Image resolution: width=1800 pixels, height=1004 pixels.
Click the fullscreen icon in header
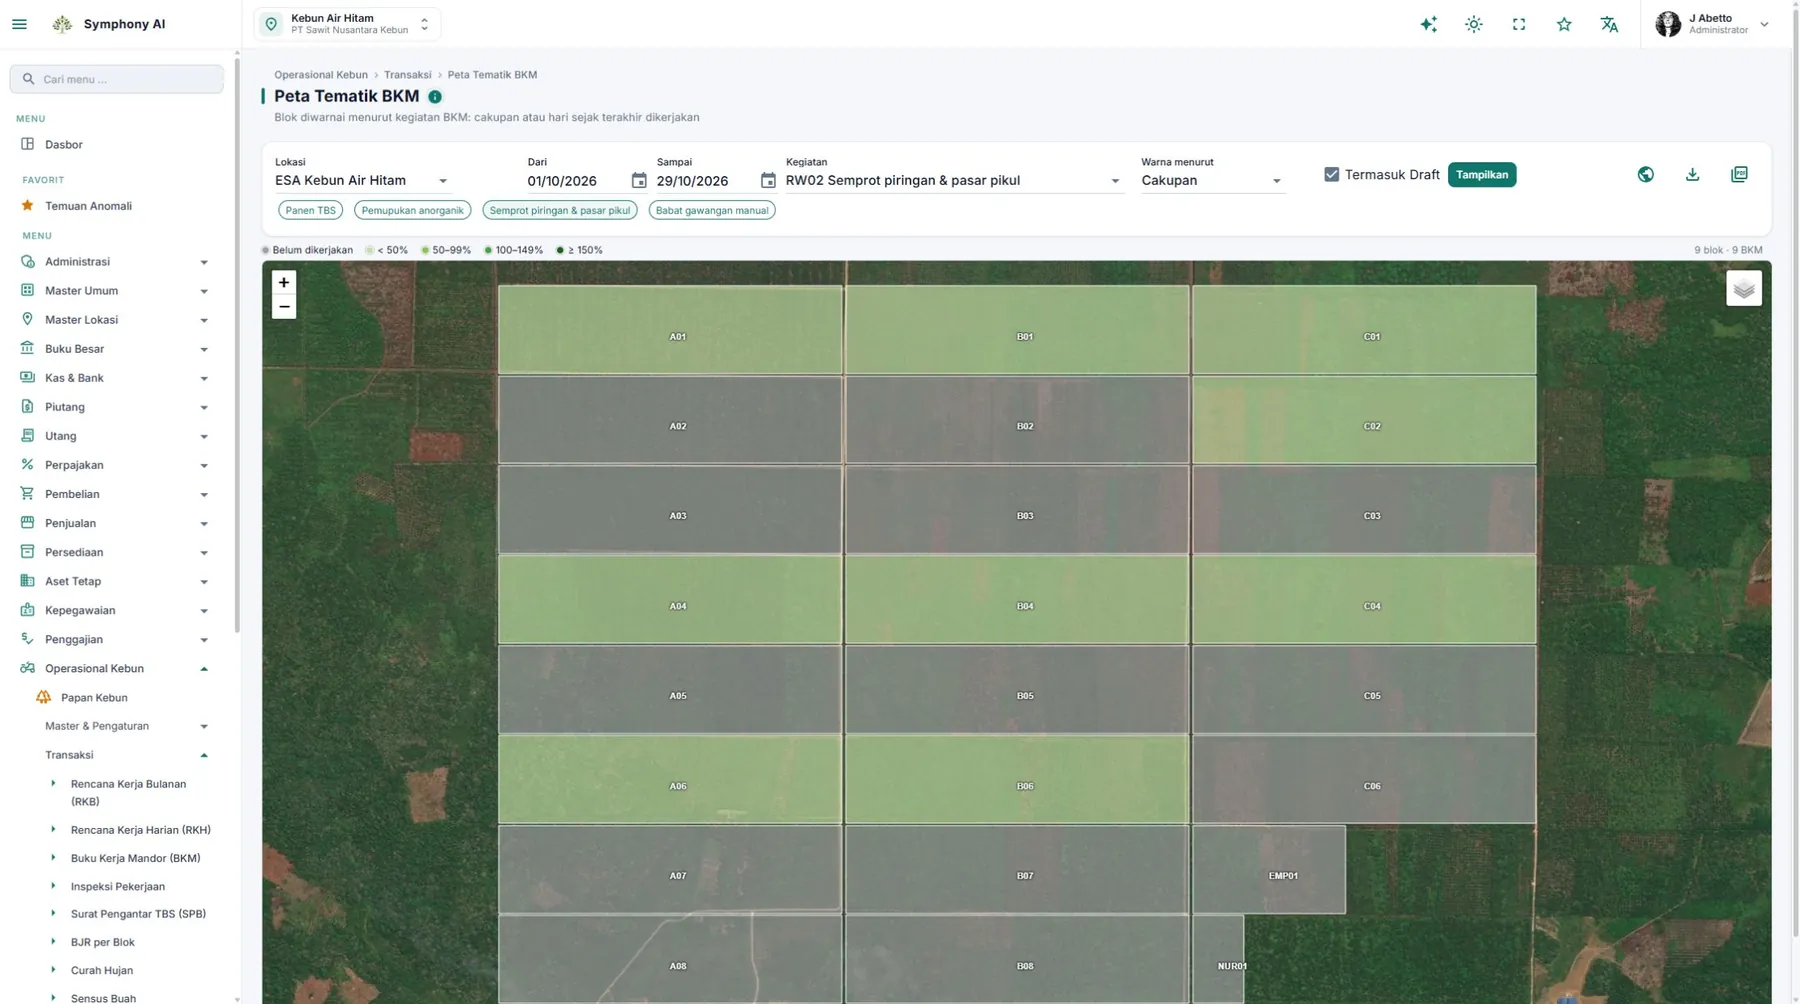[x=1519, y=25]
